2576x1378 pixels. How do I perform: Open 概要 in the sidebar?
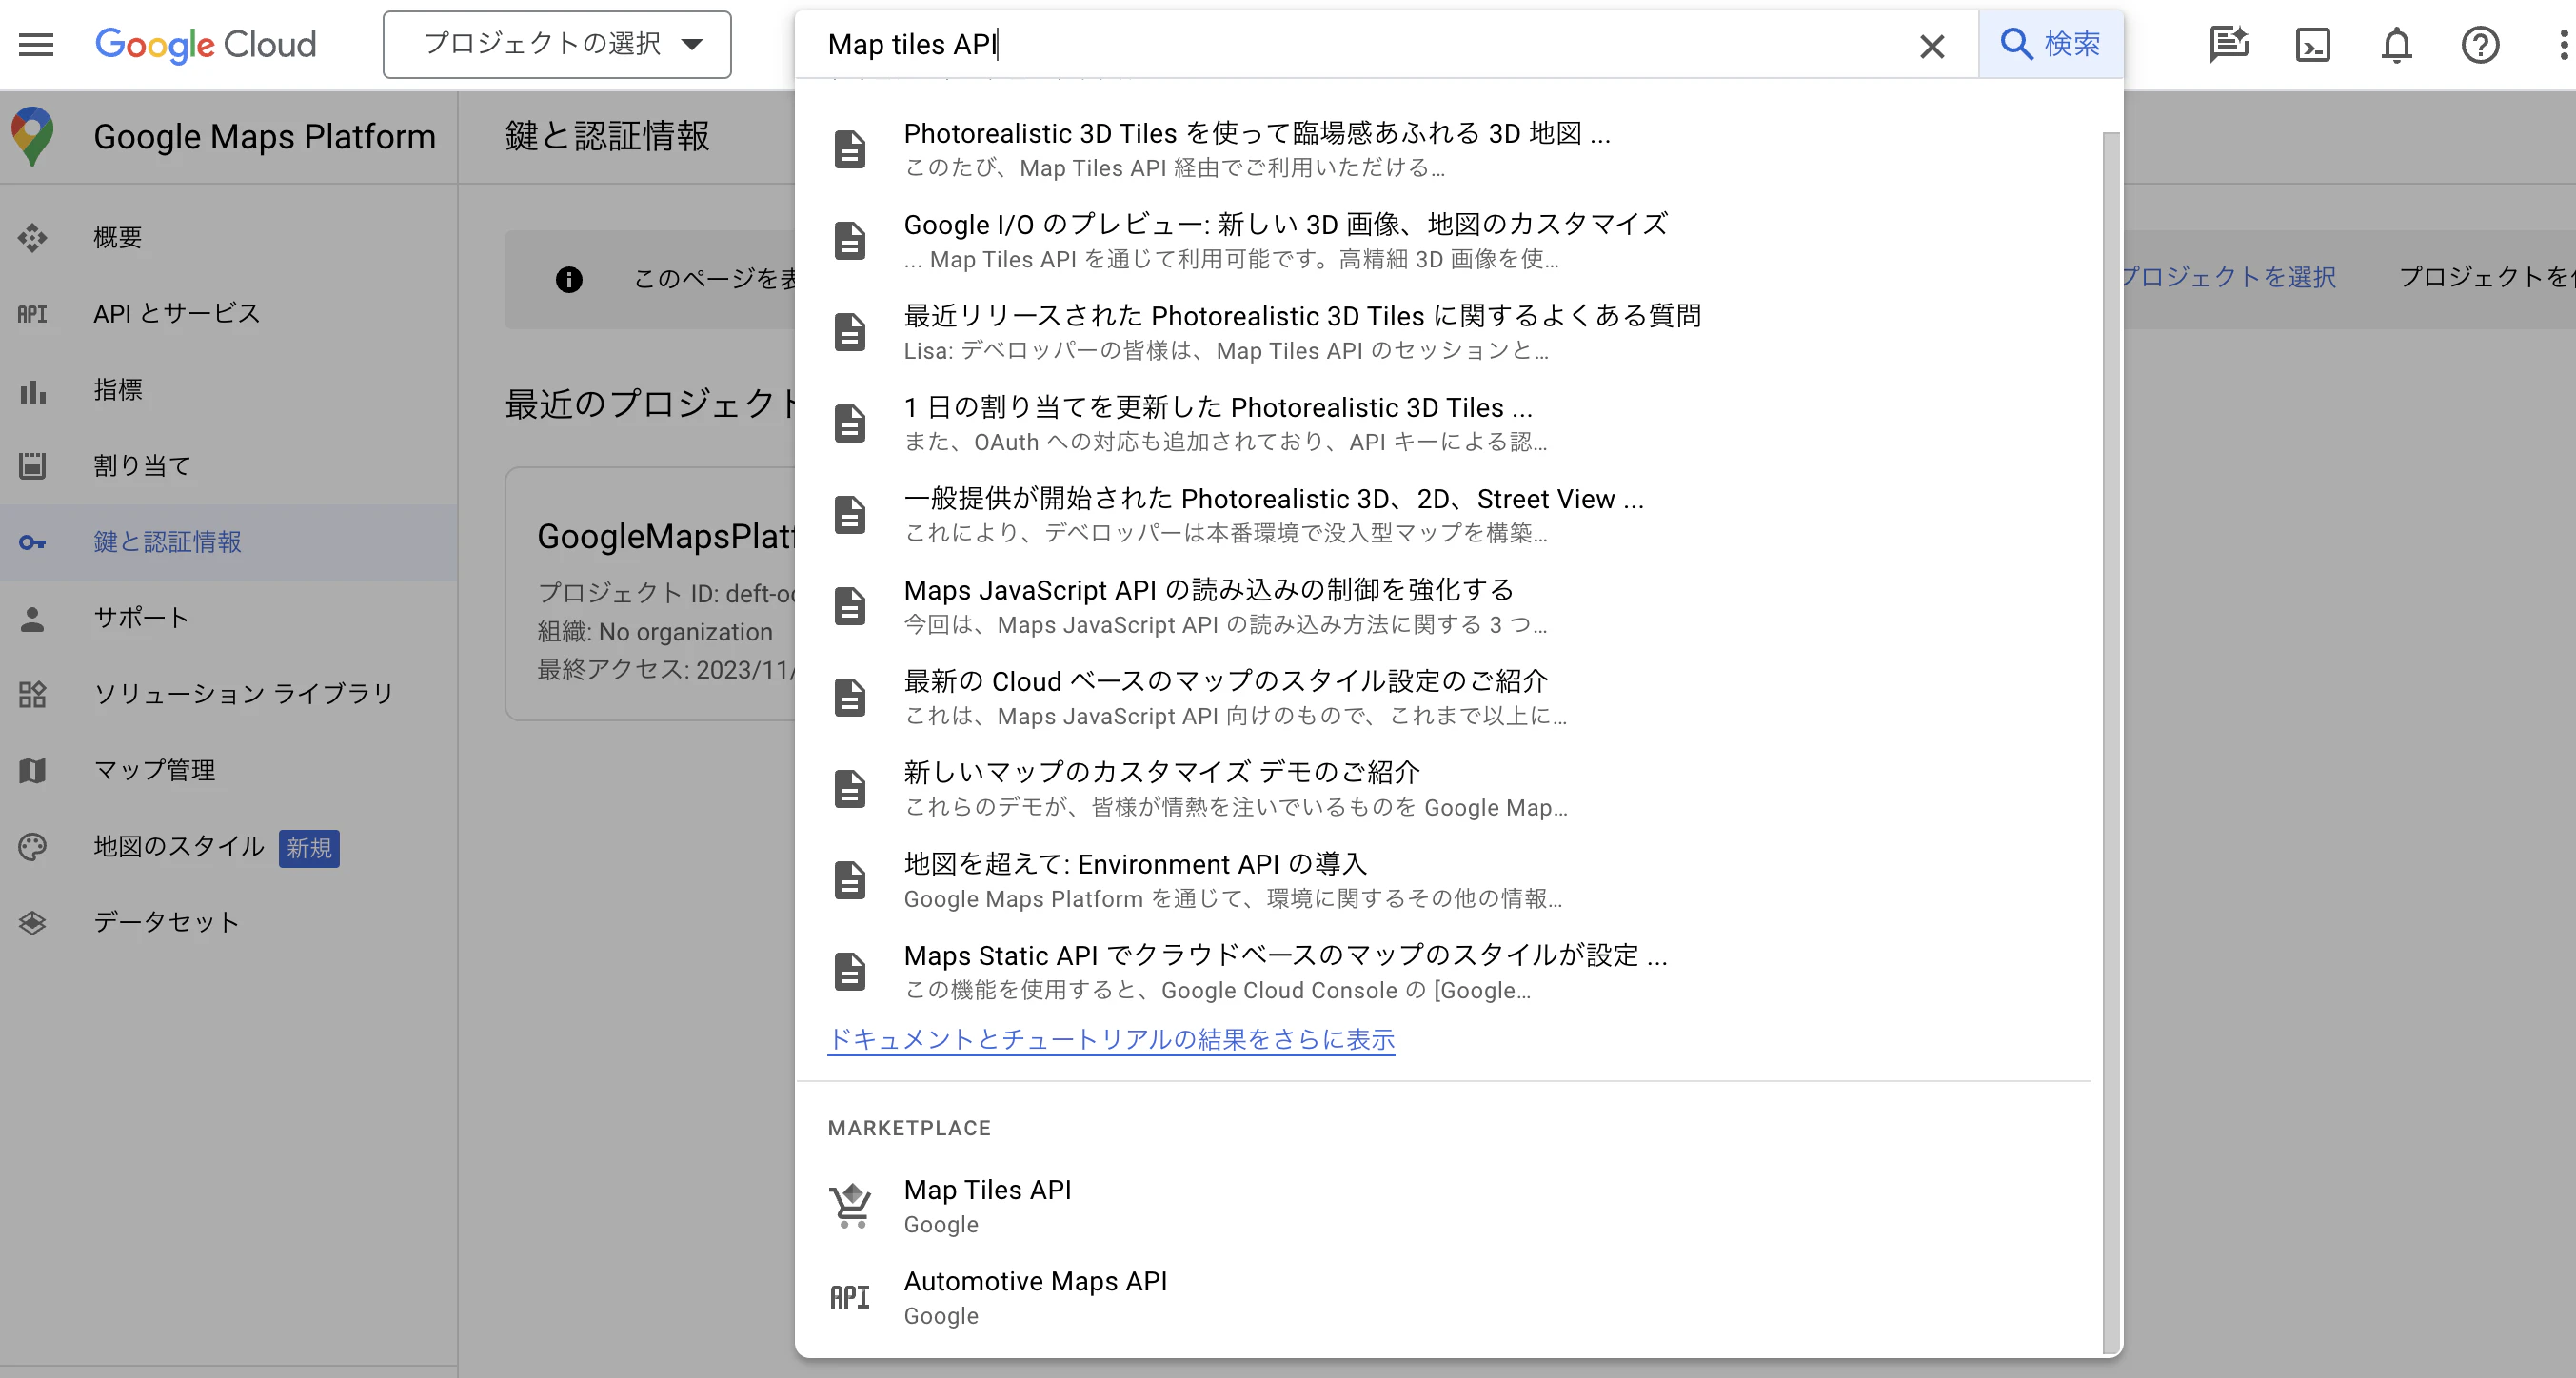[x=228, y=237]
